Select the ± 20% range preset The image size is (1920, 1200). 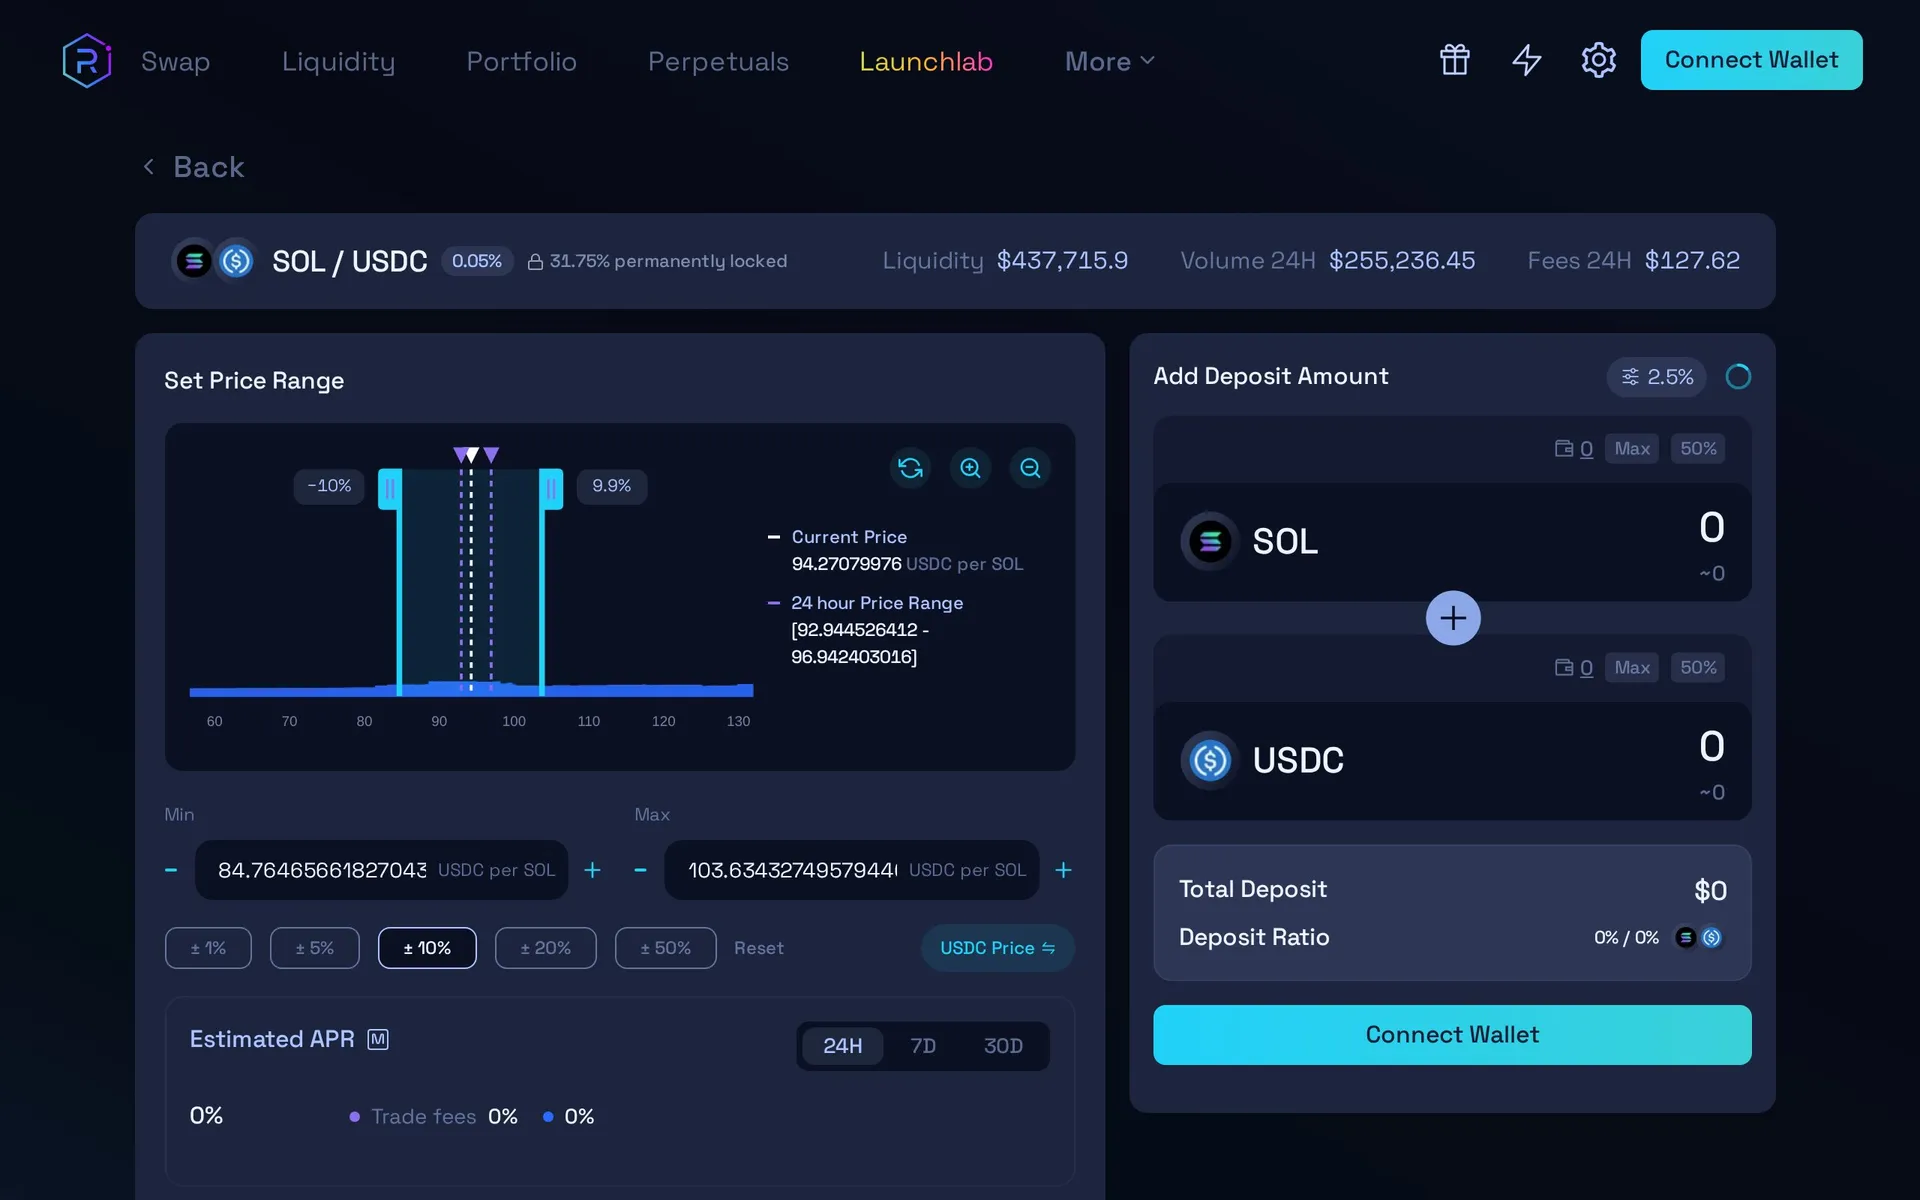[x=545, y=948]
